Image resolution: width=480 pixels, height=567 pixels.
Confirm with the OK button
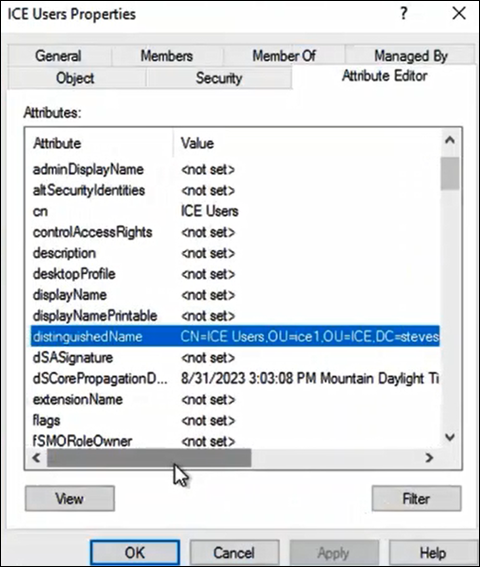point(135,553)
